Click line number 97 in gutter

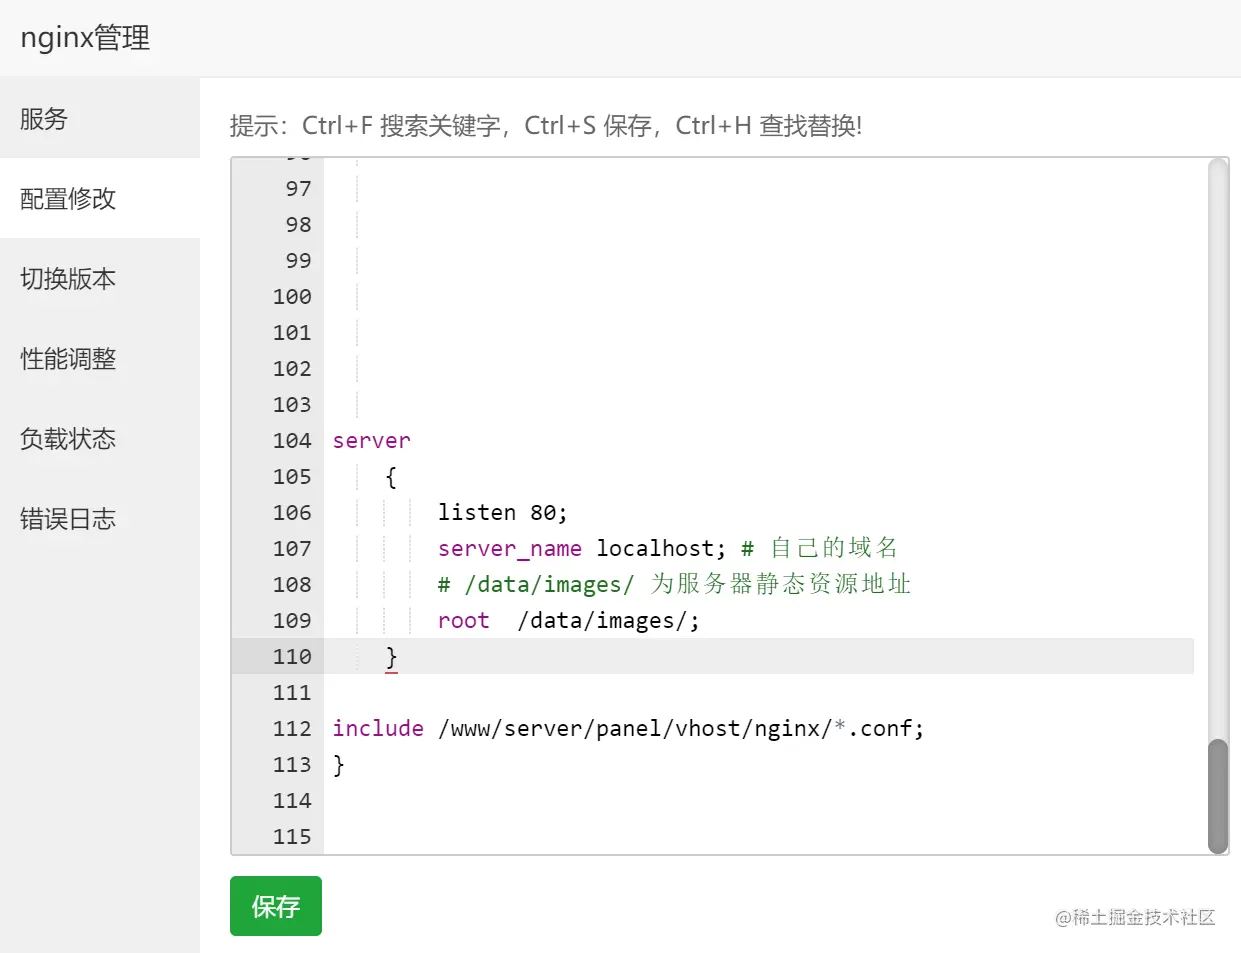coord(298,188)
